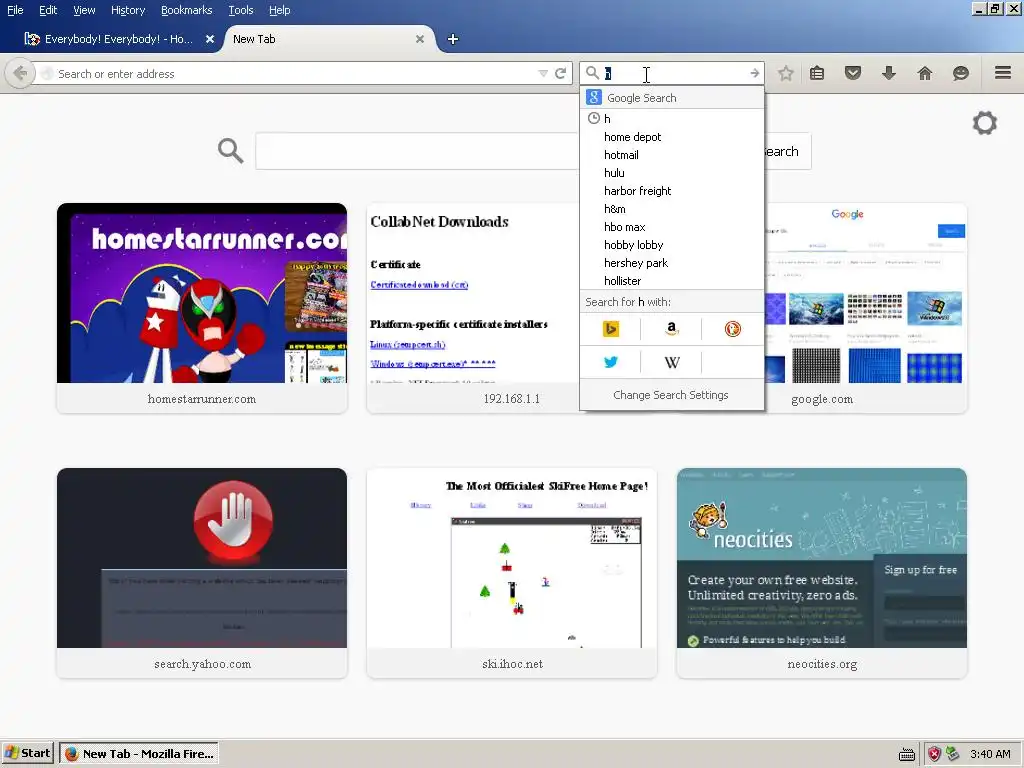Choose suggestion 'harbor freight'
The image size is (1024, 768).
click(x=671, y=191)
